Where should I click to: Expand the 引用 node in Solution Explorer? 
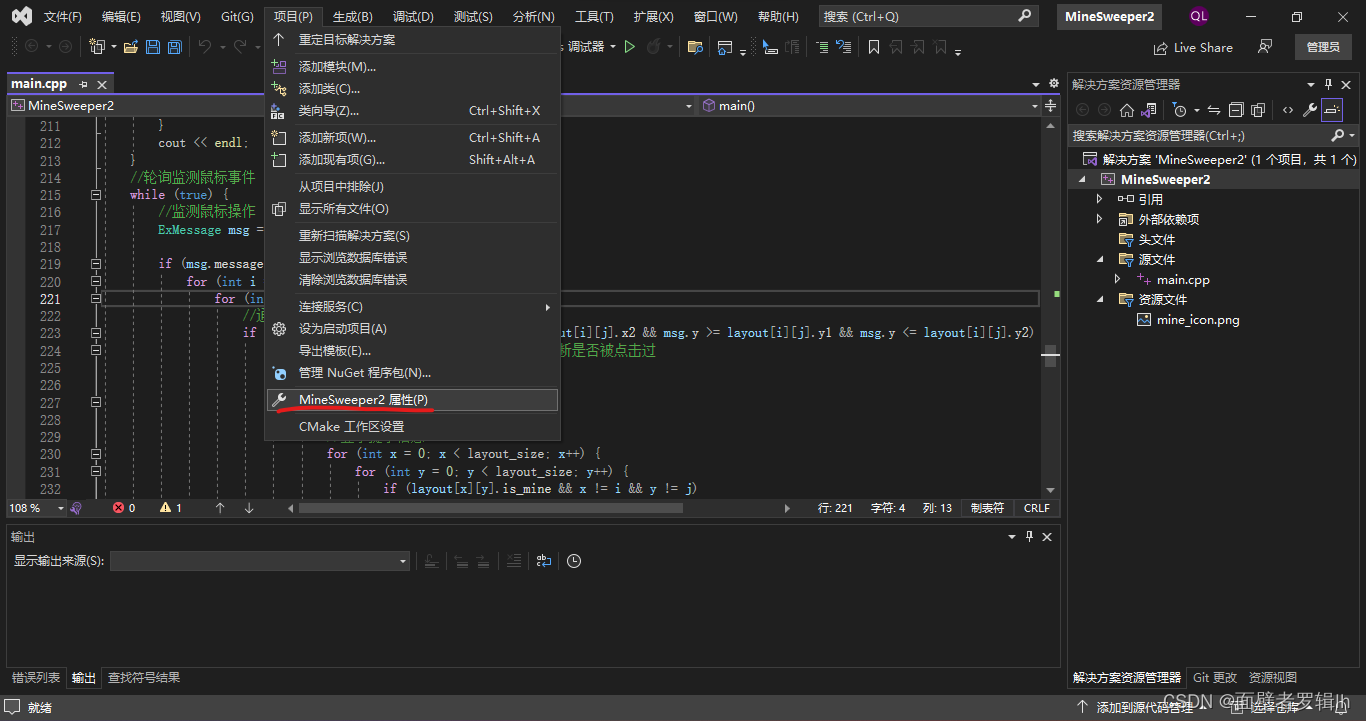[x=1099, y=199]
